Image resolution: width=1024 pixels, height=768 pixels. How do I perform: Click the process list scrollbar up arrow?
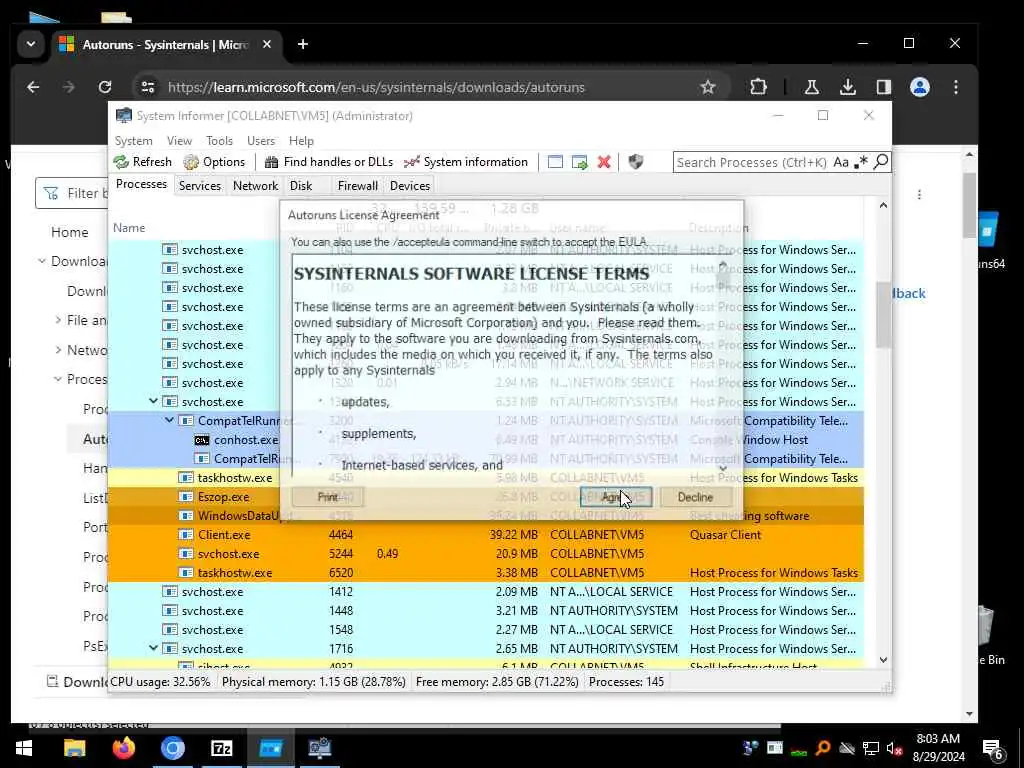click(883, 206)
